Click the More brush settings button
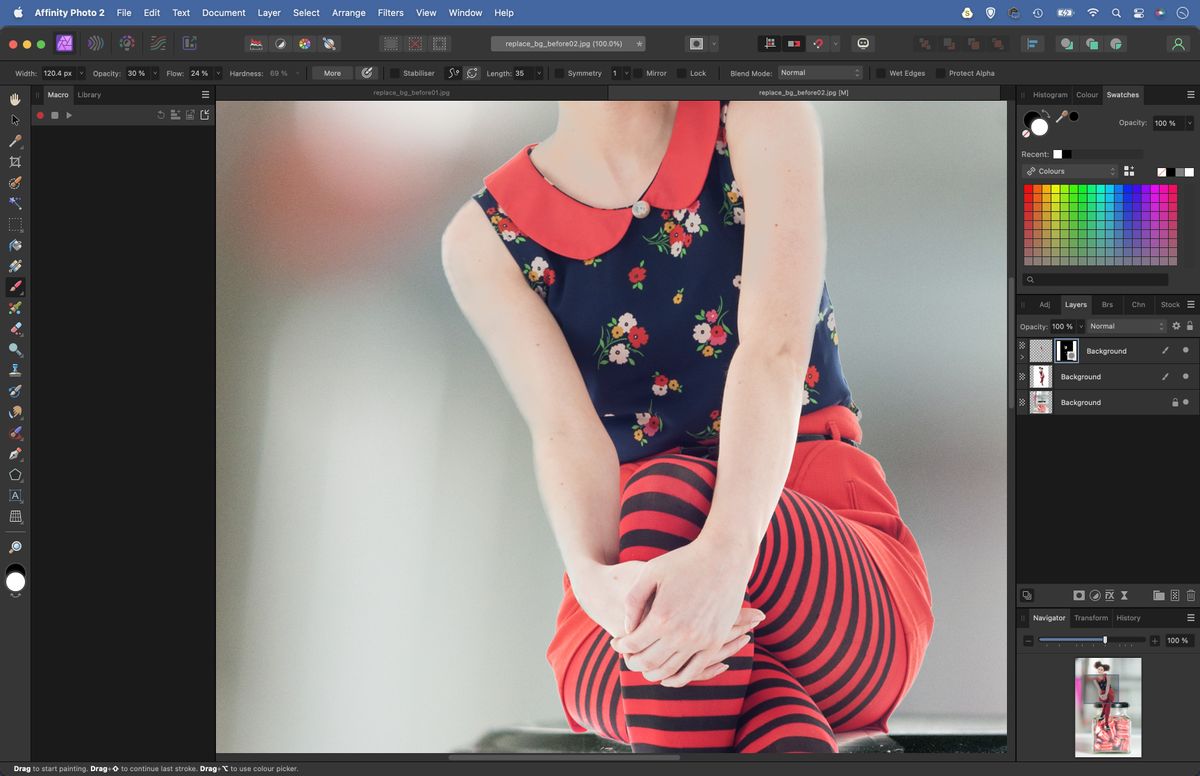The image size is (1200, 776). (x=331, y=72)
